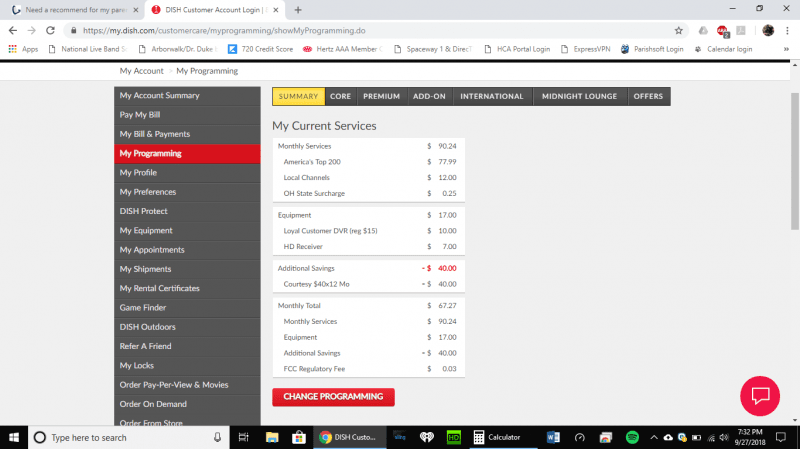Bookmark this page with the star icon
800x449 pixels.
tap(679, 31)
